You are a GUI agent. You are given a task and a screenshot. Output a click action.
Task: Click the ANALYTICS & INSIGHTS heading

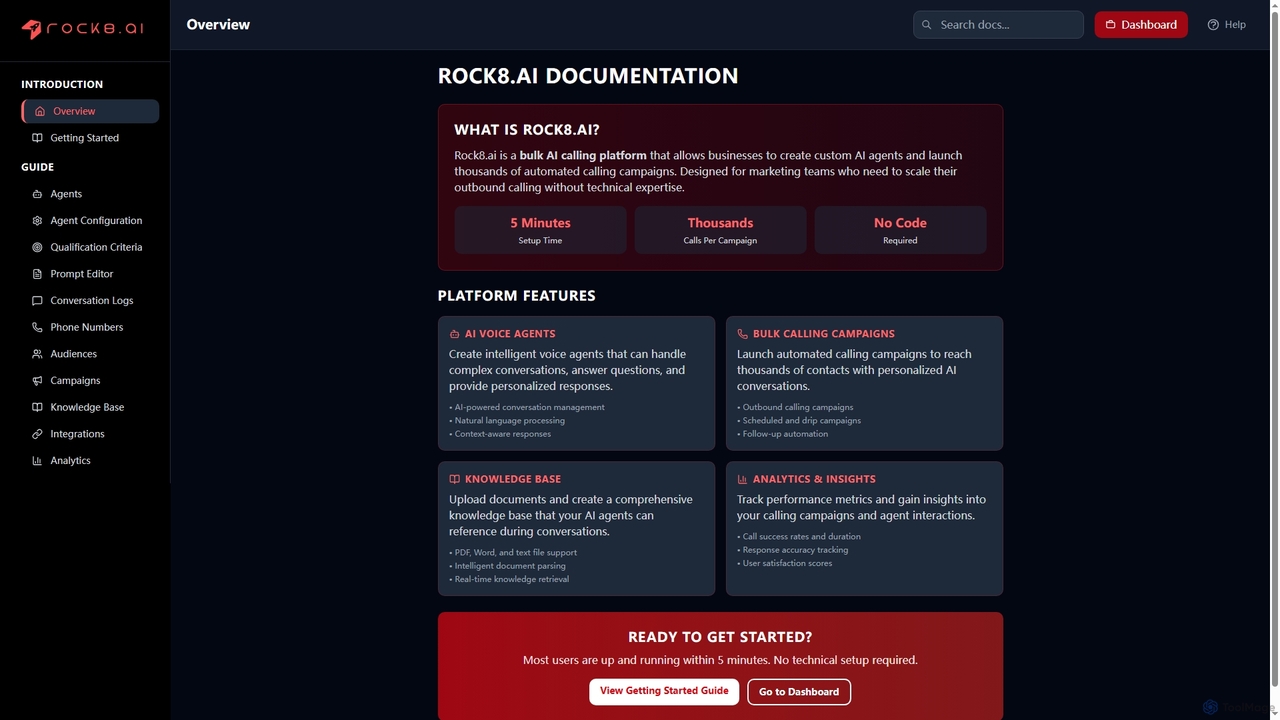coord(814,479)
